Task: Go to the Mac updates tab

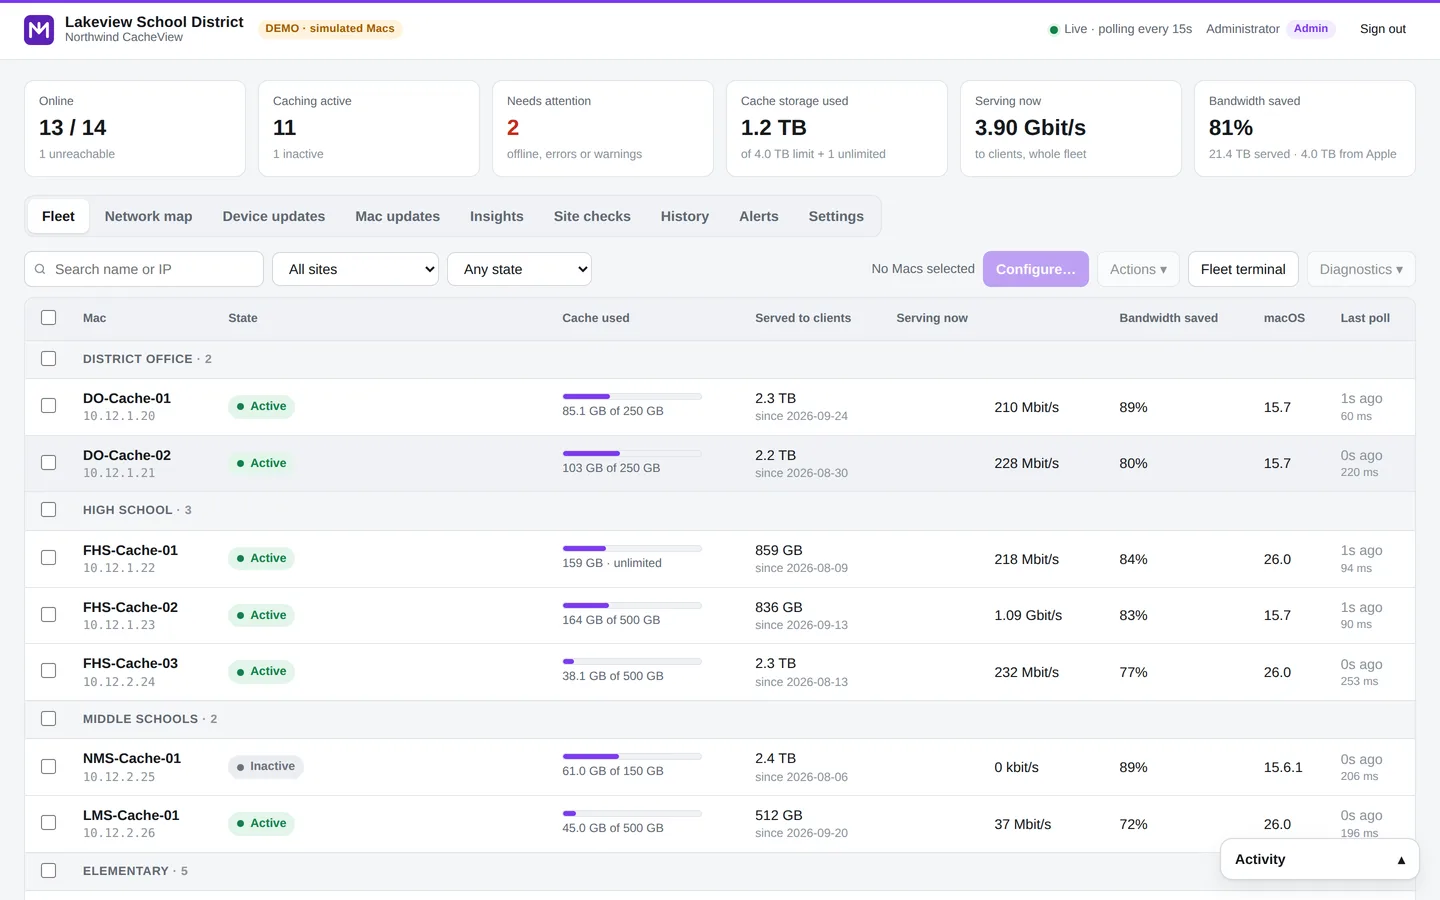Action: click(397, 216)
